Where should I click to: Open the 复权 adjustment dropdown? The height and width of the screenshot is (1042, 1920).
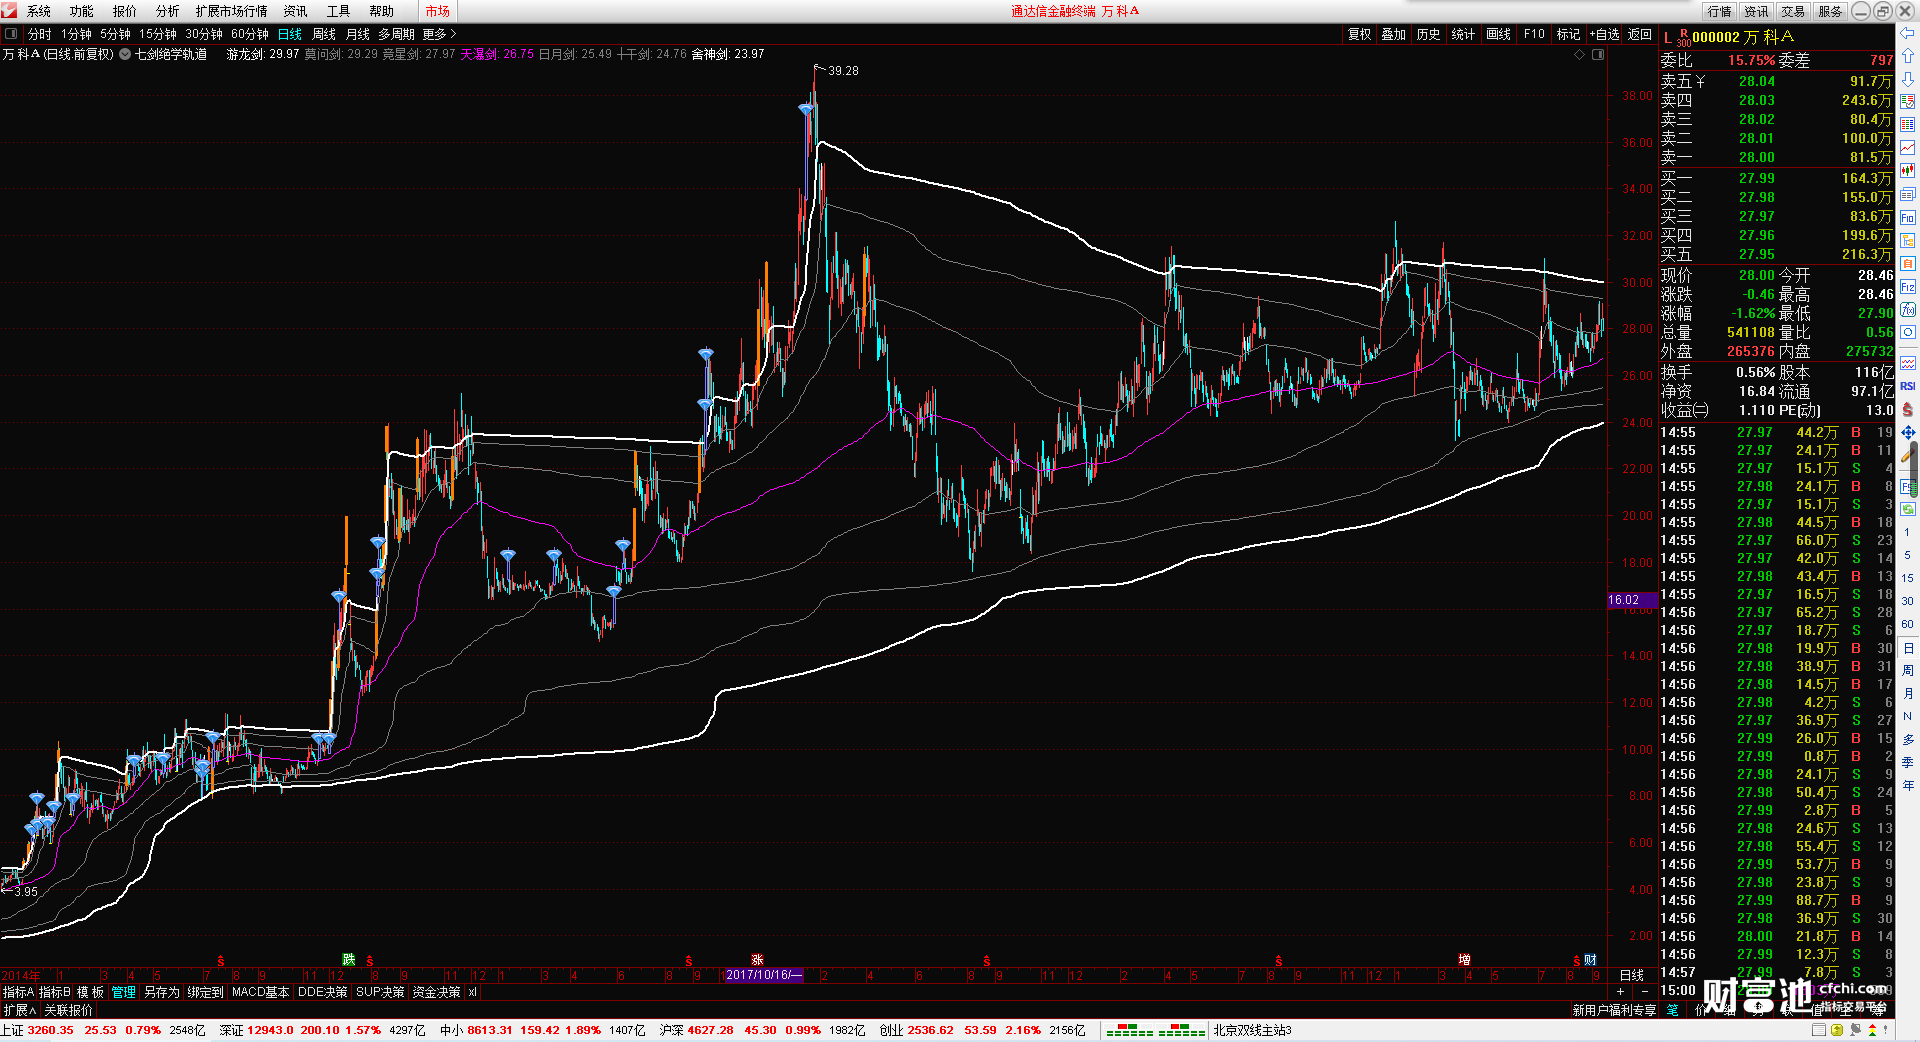tap(1360, 34)
